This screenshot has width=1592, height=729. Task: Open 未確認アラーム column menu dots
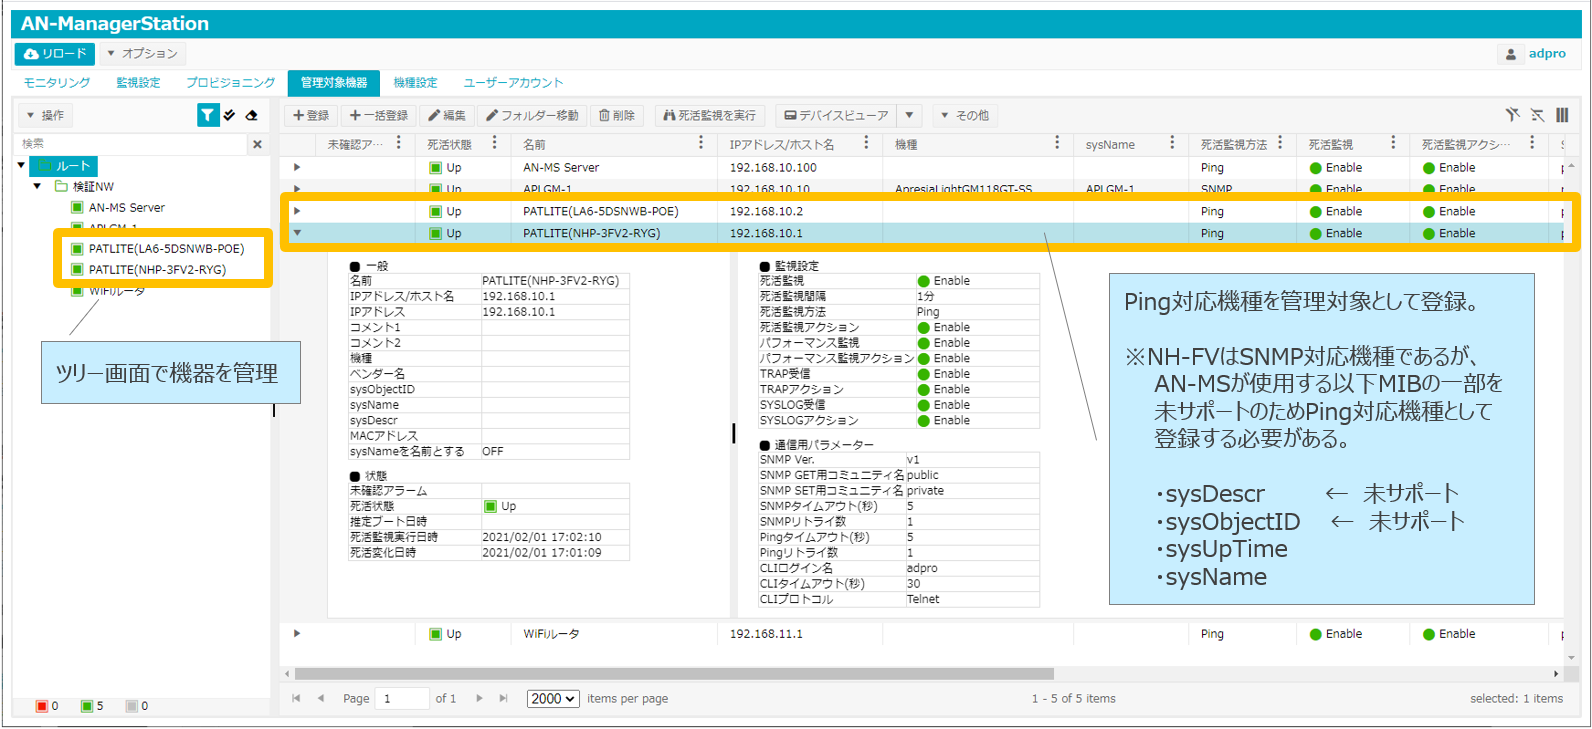pyautogui.click(x=399, y=144)
